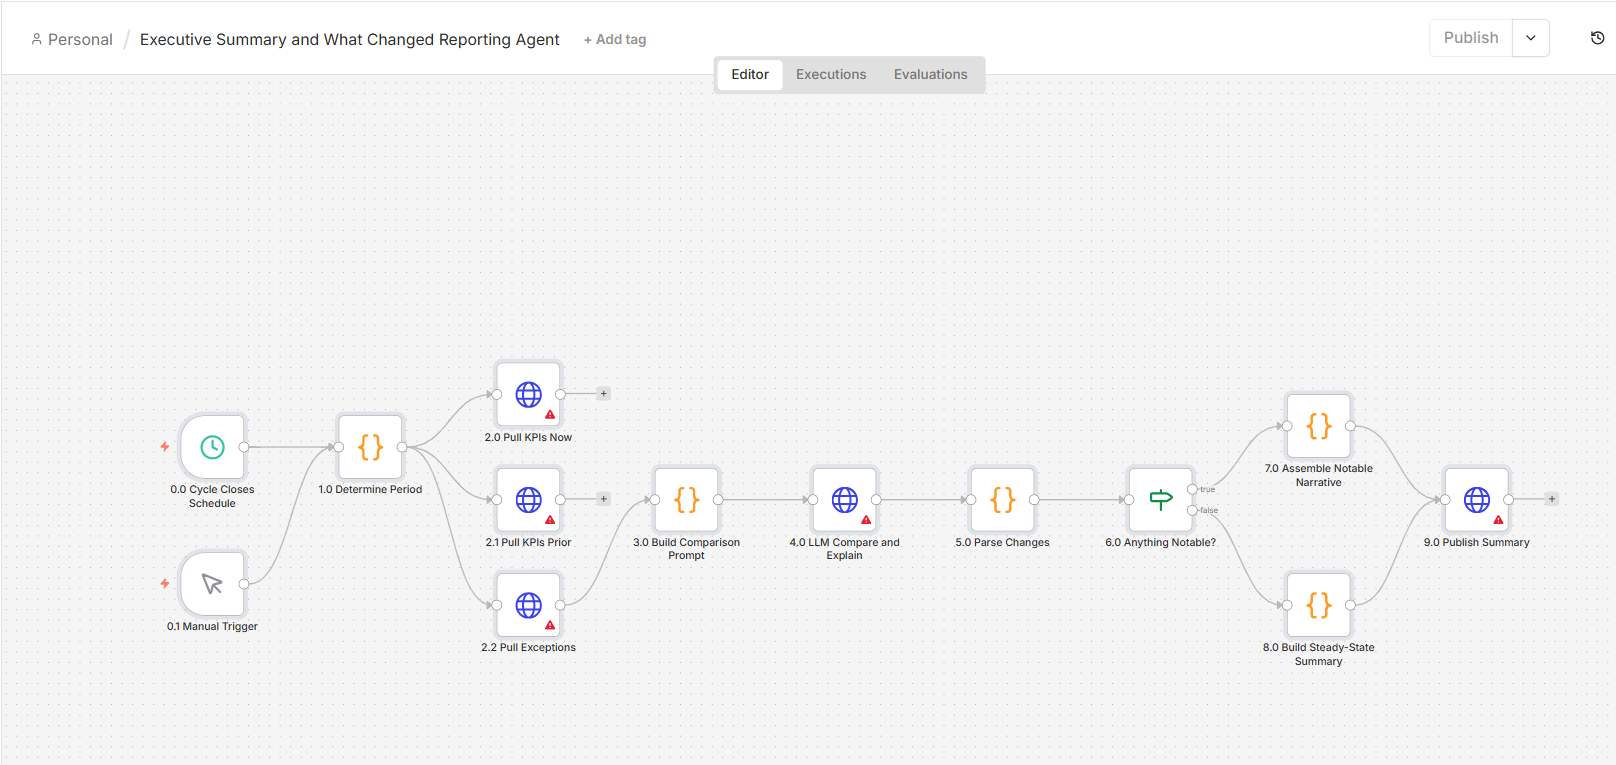This screenshot has height=765, width=1616.
Task: Switch to the Executions tab
Action: 831,74
